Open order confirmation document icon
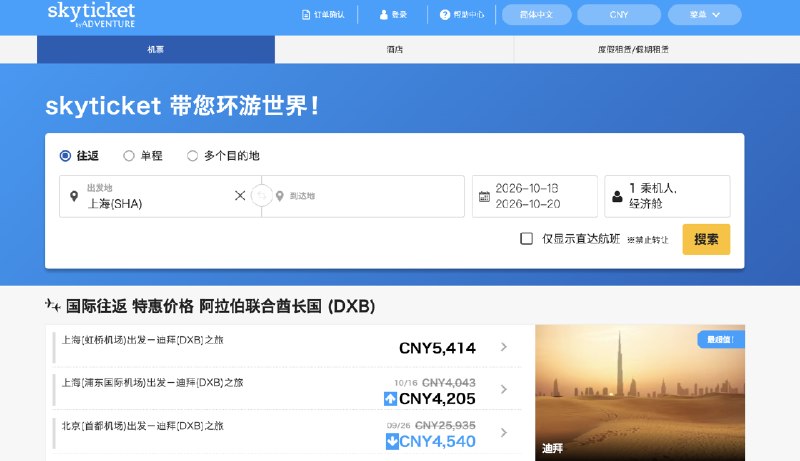This screenshot has width=800, height=461. pyautogui.click(x=306, y=15)
